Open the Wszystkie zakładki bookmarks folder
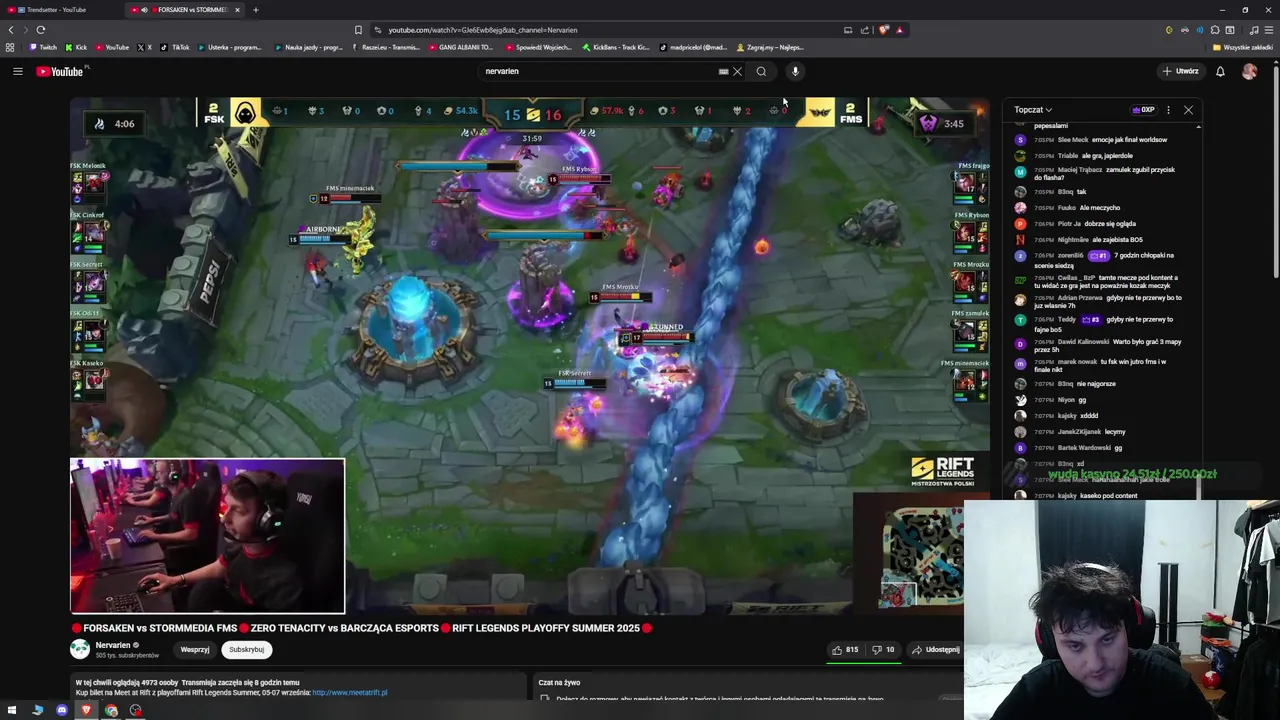Screen dimensions: 1280x720 (x=1243, y=47)
